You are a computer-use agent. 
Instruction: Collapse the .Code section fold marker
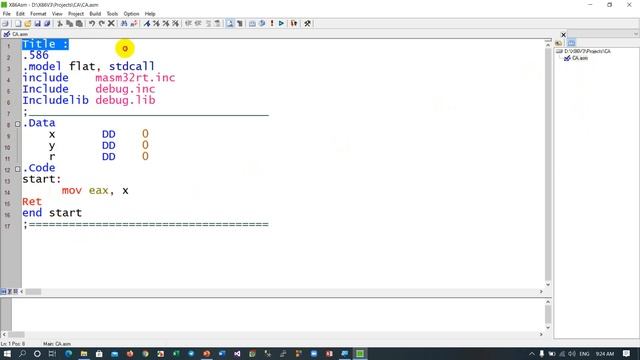coord(18,169)
